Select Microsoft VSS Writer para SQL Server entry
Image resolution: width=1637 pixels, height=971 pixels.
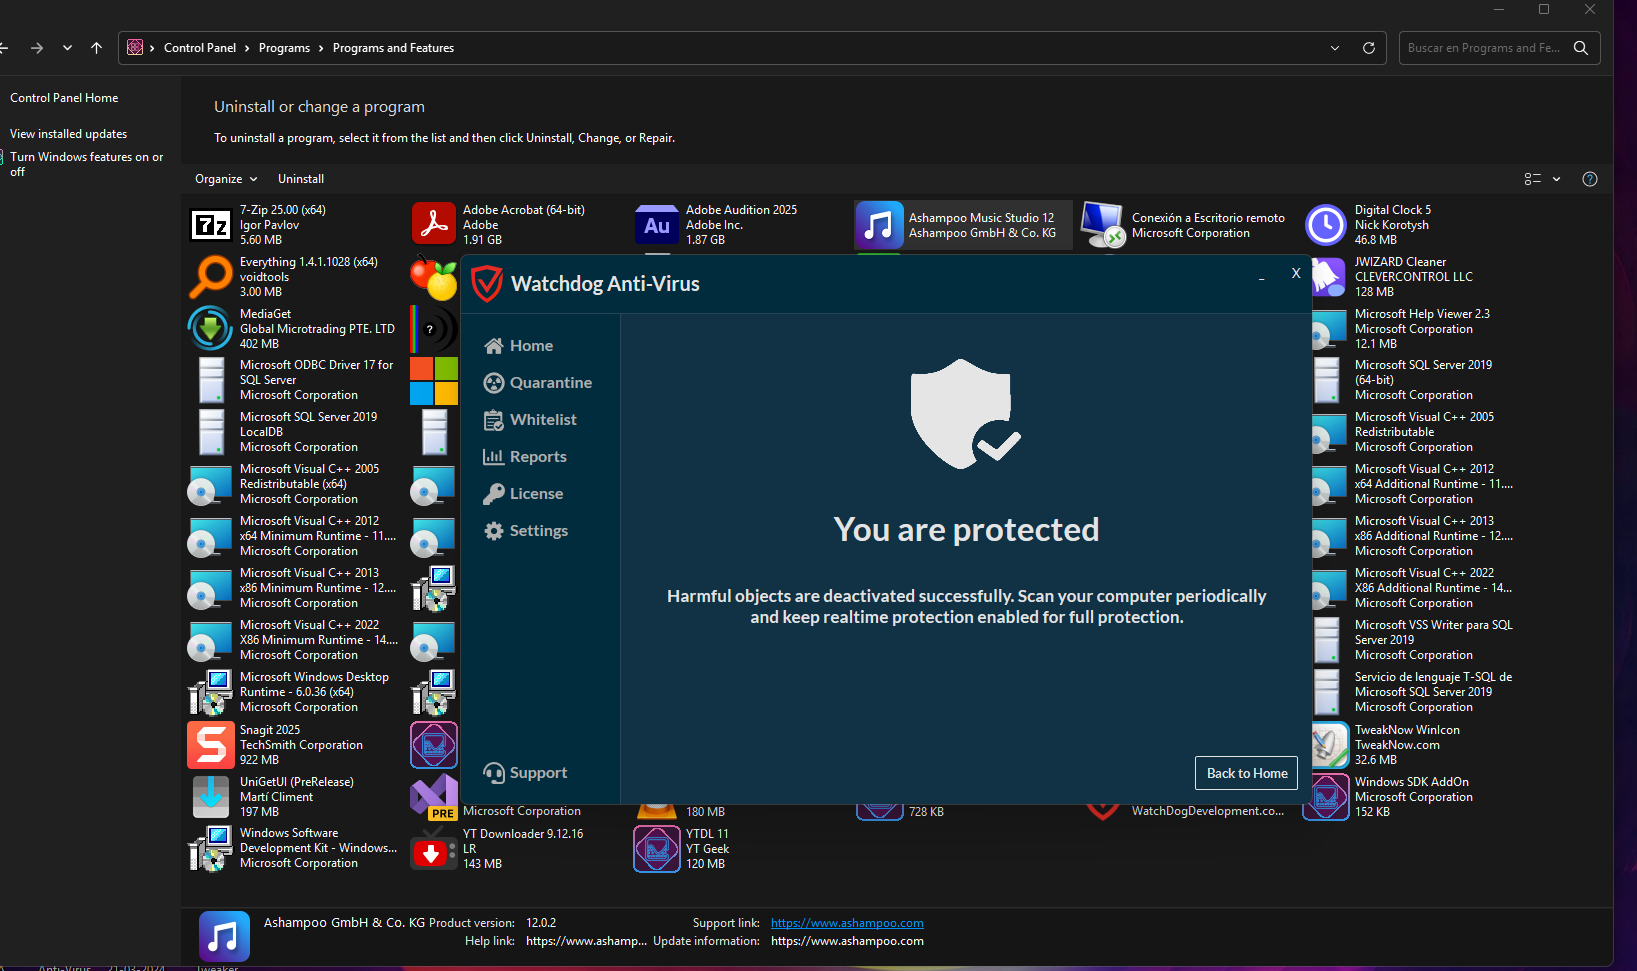1413,640
